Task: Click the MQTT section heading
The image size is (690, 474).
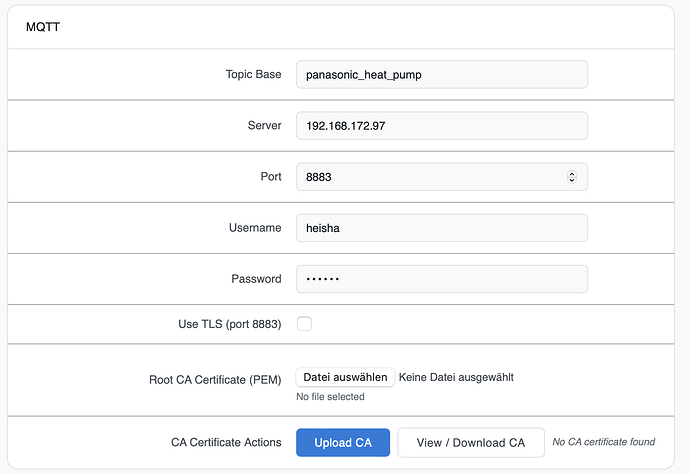Action: click(43, 27)
